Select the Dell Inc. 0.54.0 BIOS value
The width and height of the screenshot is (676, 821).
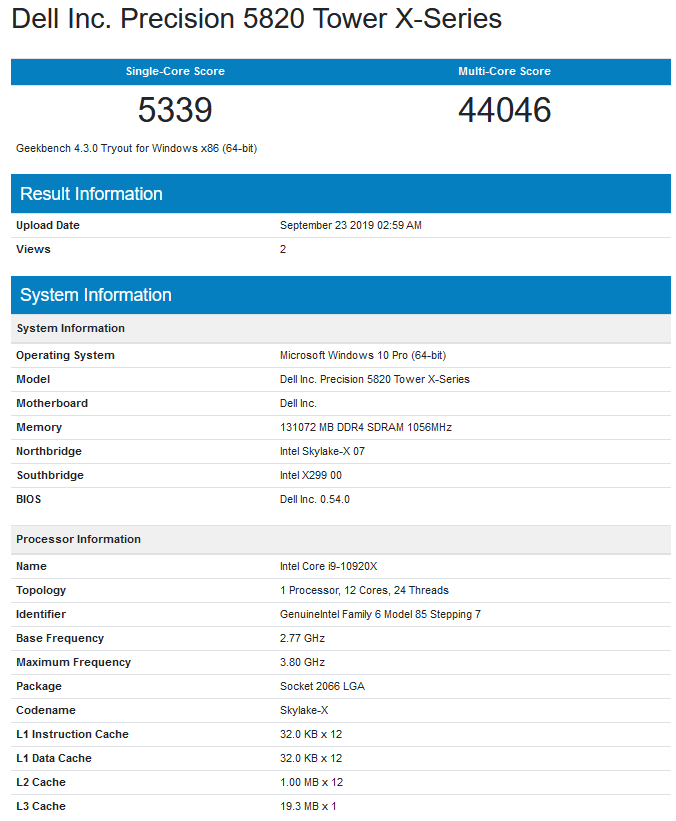[x=314, y=499]
